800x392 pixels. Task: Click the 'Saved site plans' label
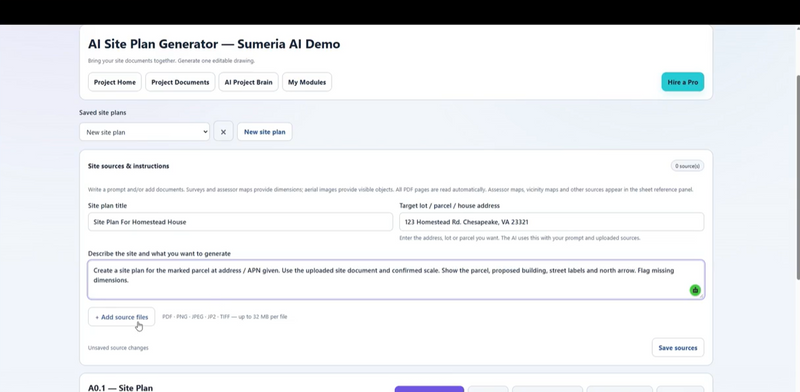coord(103,113)
